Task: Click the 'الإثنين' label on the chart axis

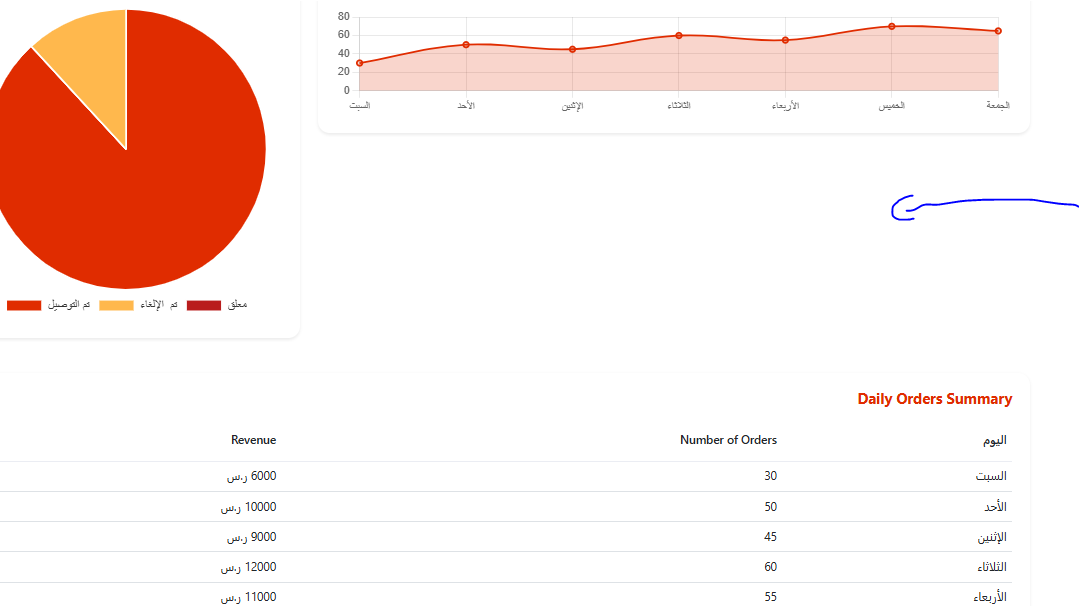Action: (x=572, y=106)
